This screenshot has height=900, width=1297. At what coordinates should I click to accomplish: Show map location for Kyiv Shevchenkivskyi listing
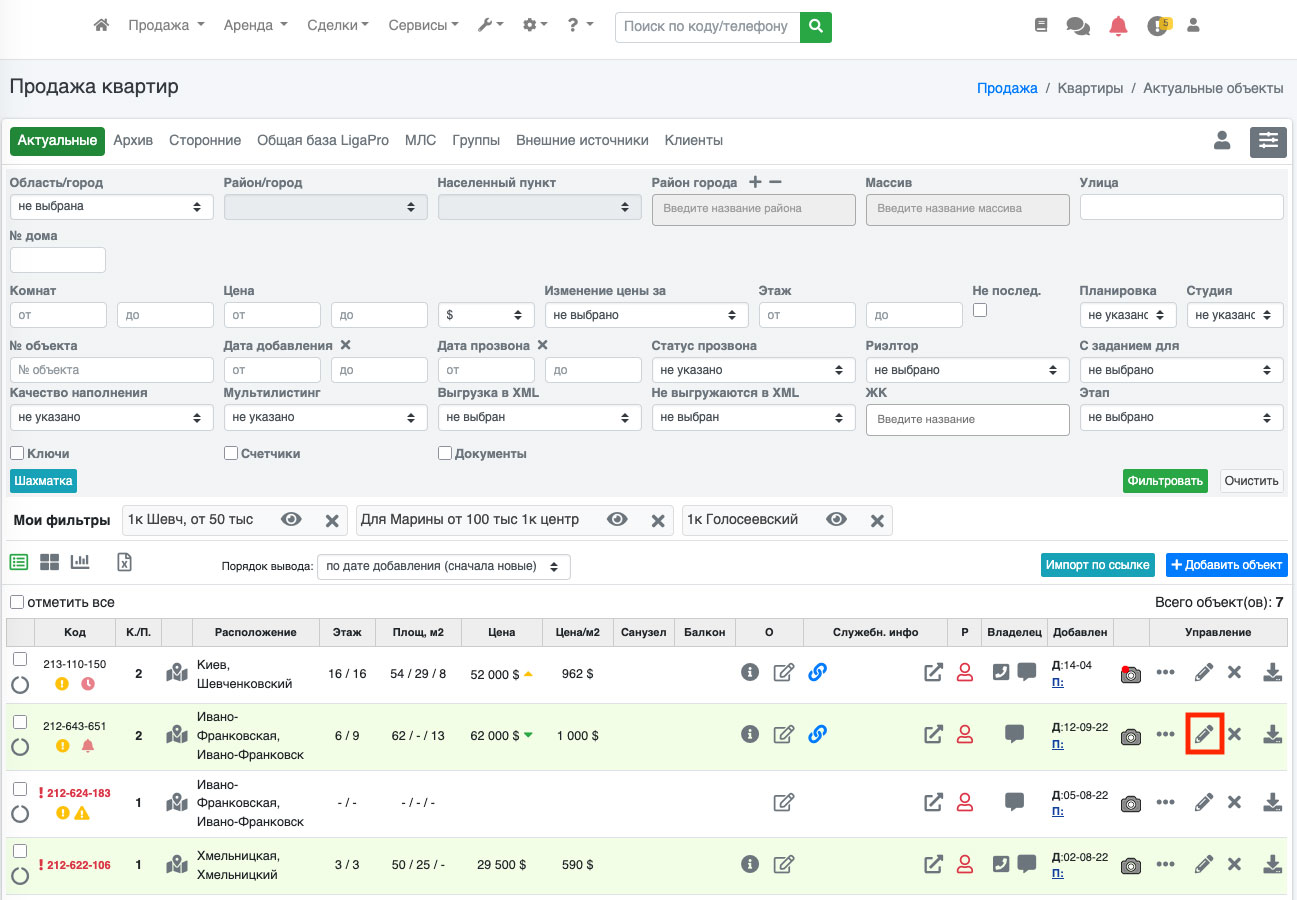[x=177, y=674]
